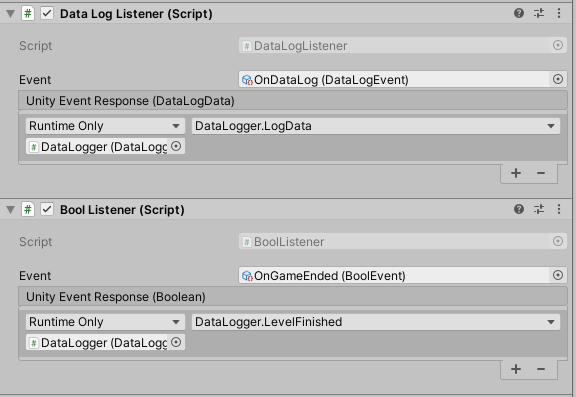Collapse the Bool Listener component
The height and width of the screenshot is (397, 576).
click(x=11, y=210)
